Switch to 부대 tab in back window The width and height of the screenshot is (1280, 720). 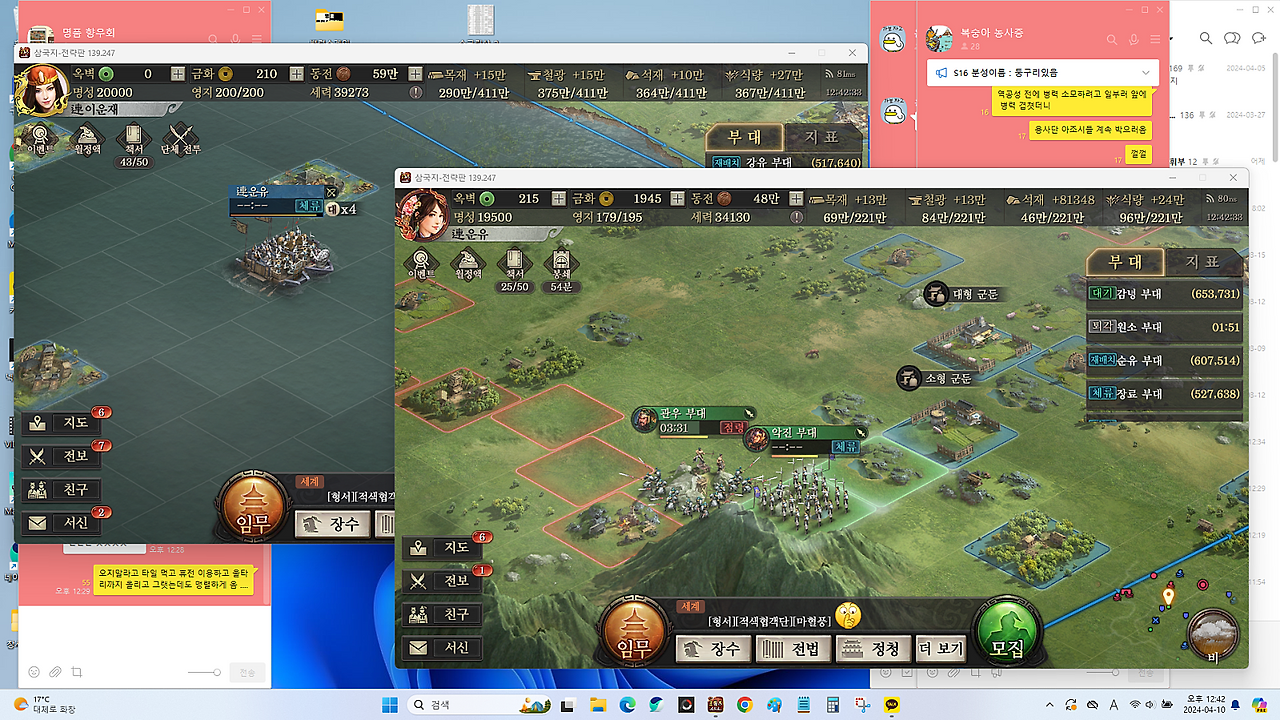click(743, 138)
